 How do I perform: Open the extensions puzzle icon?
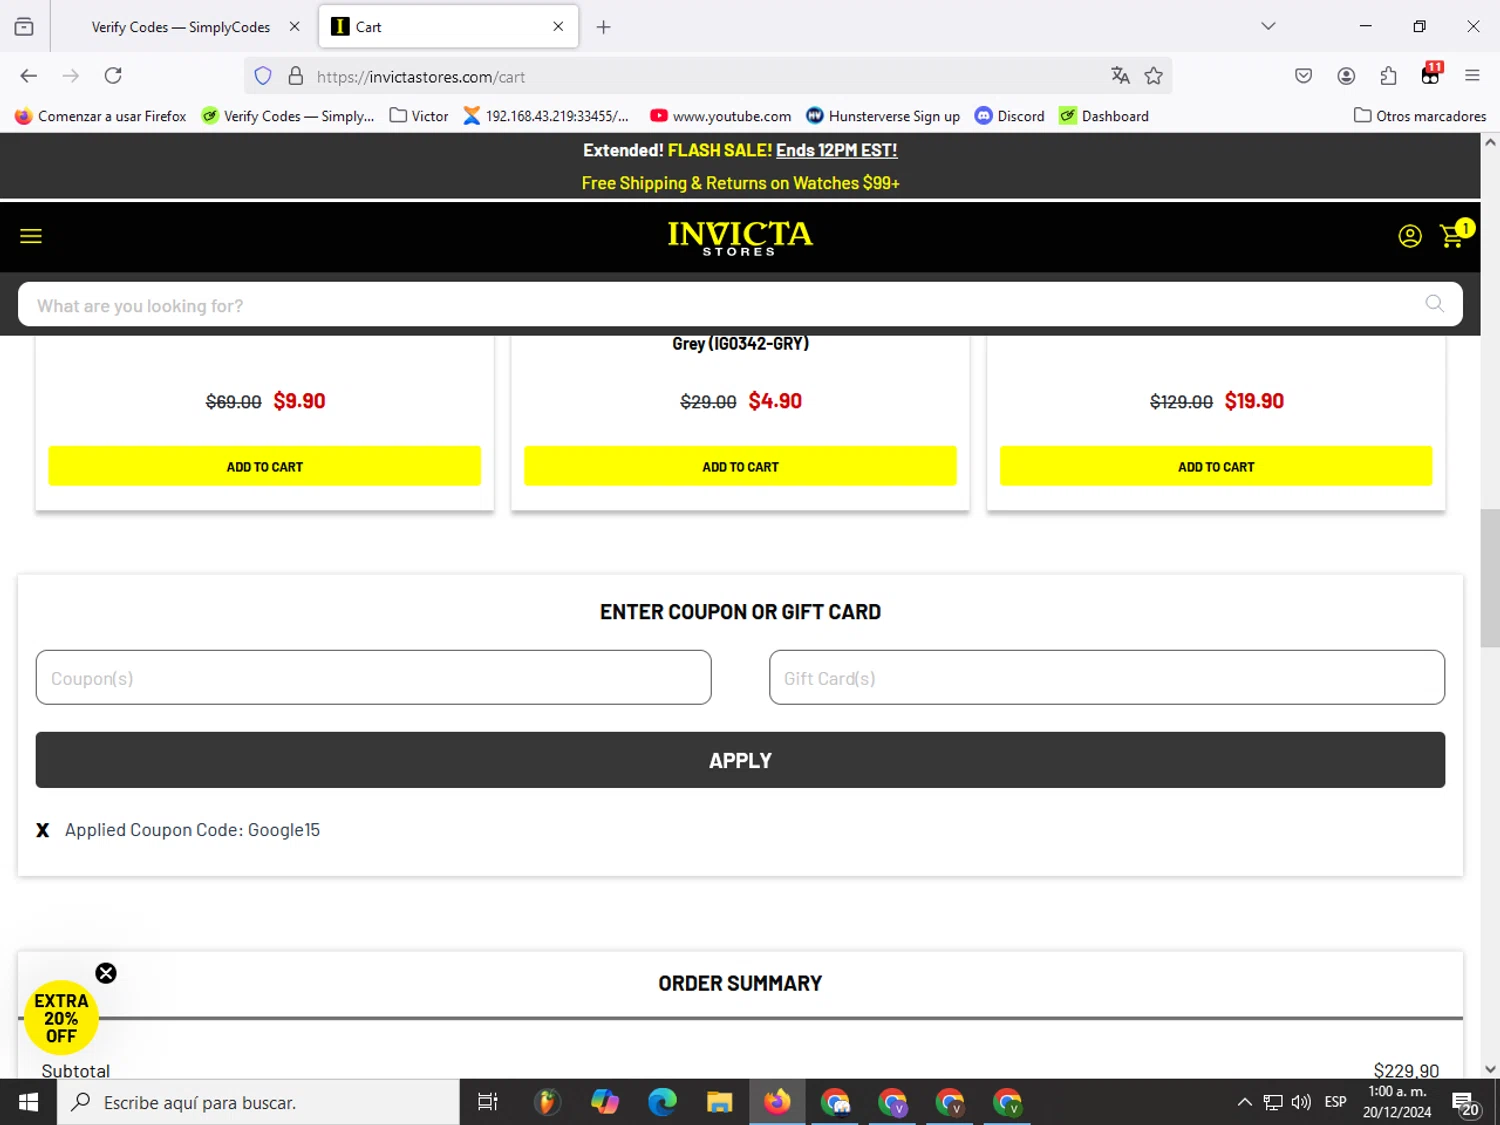tap(1388, 76)
